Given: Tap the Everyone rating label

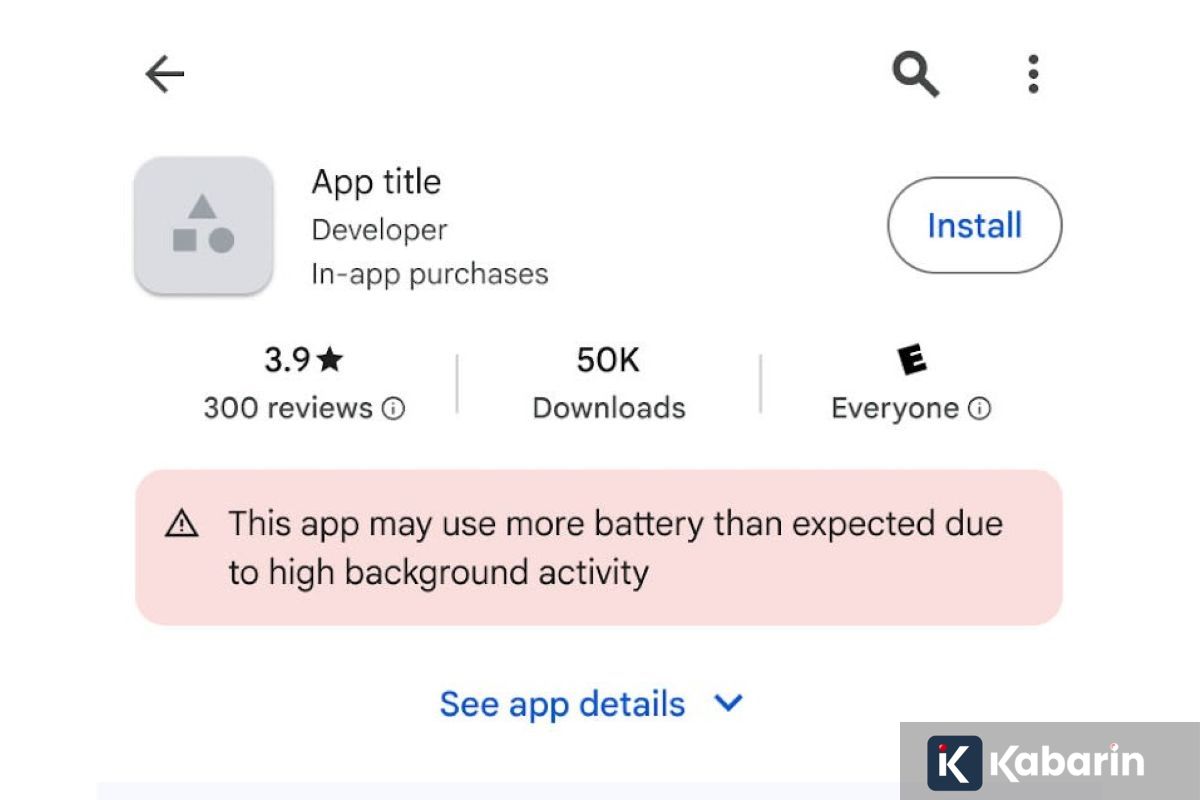Looking at the screenshot, I should (895, 408).
